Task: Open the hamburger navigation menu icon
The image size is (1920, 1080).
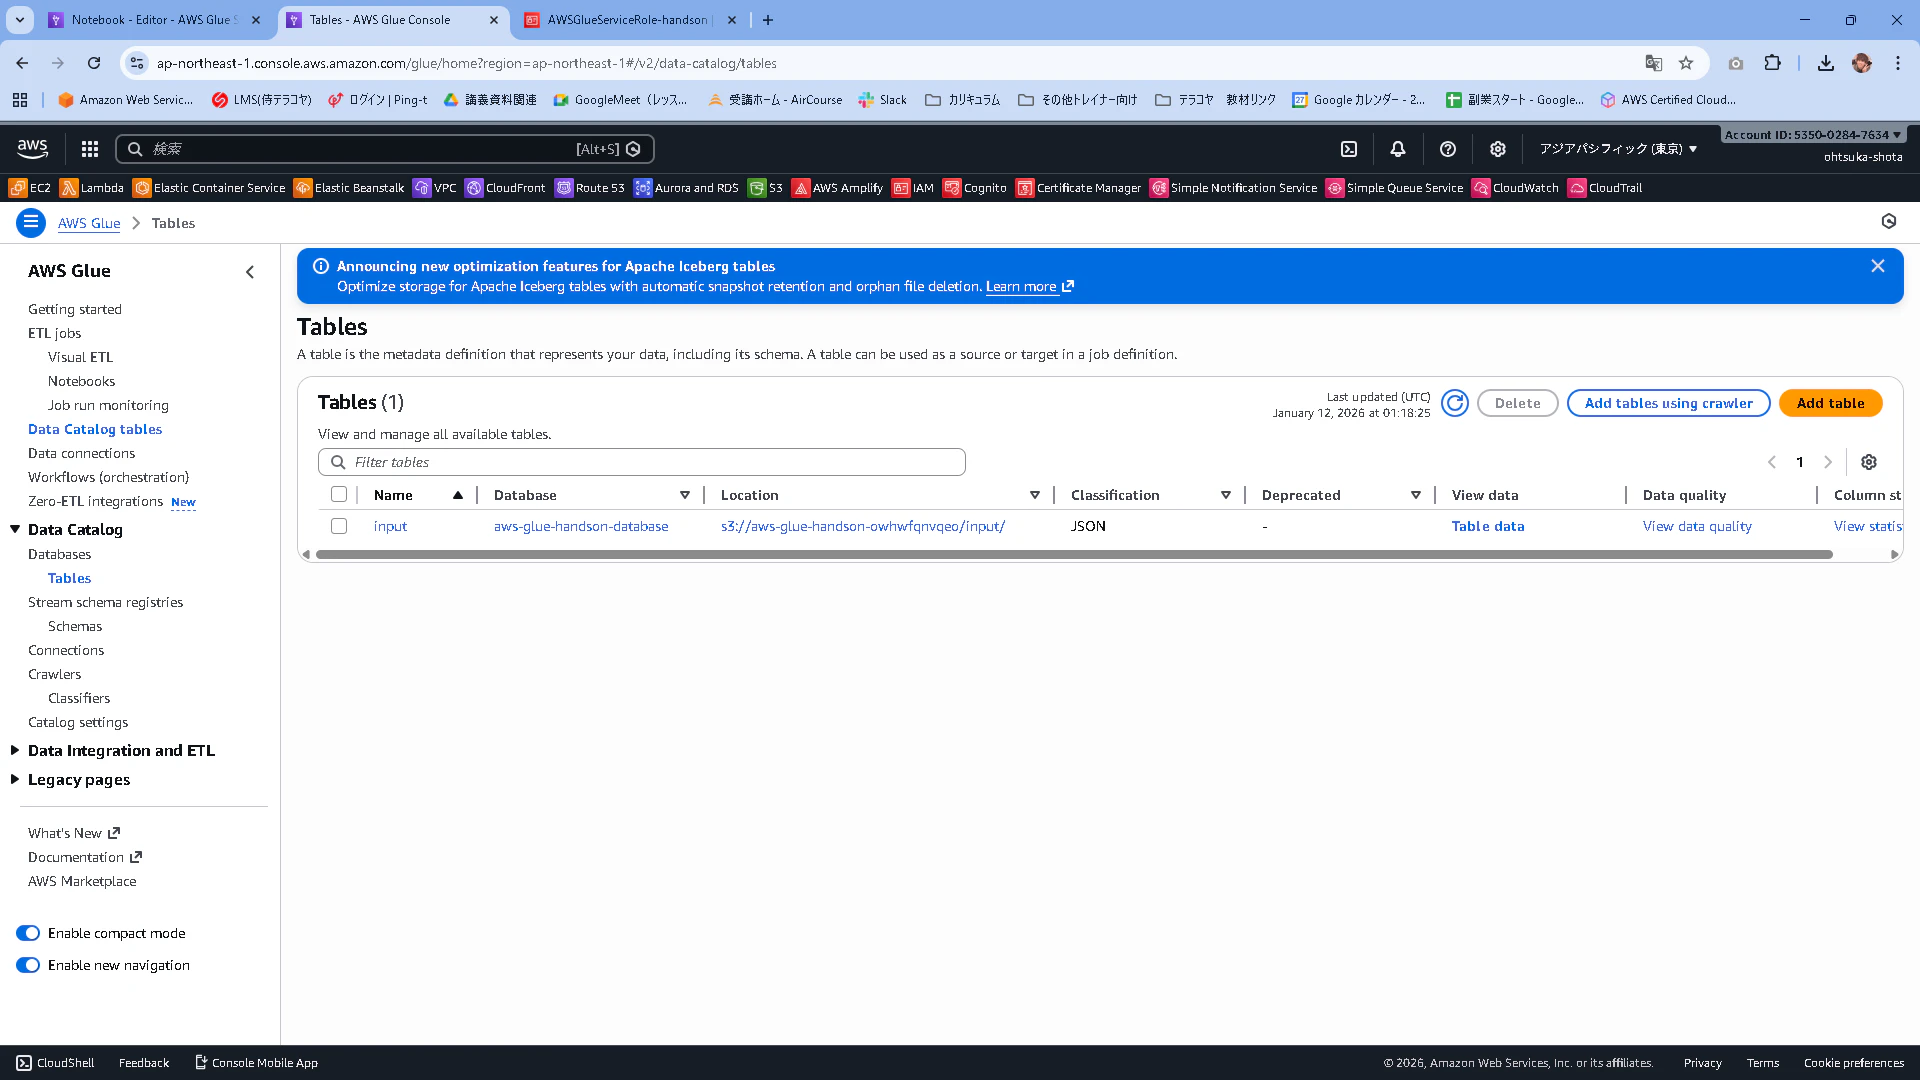Action: [31, 222]
